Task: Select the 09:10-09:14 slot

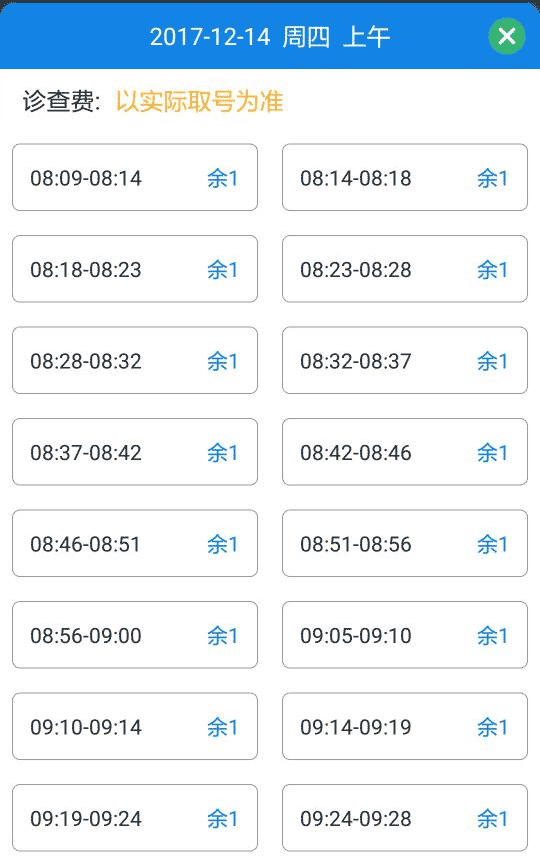Action: (135, 726)
